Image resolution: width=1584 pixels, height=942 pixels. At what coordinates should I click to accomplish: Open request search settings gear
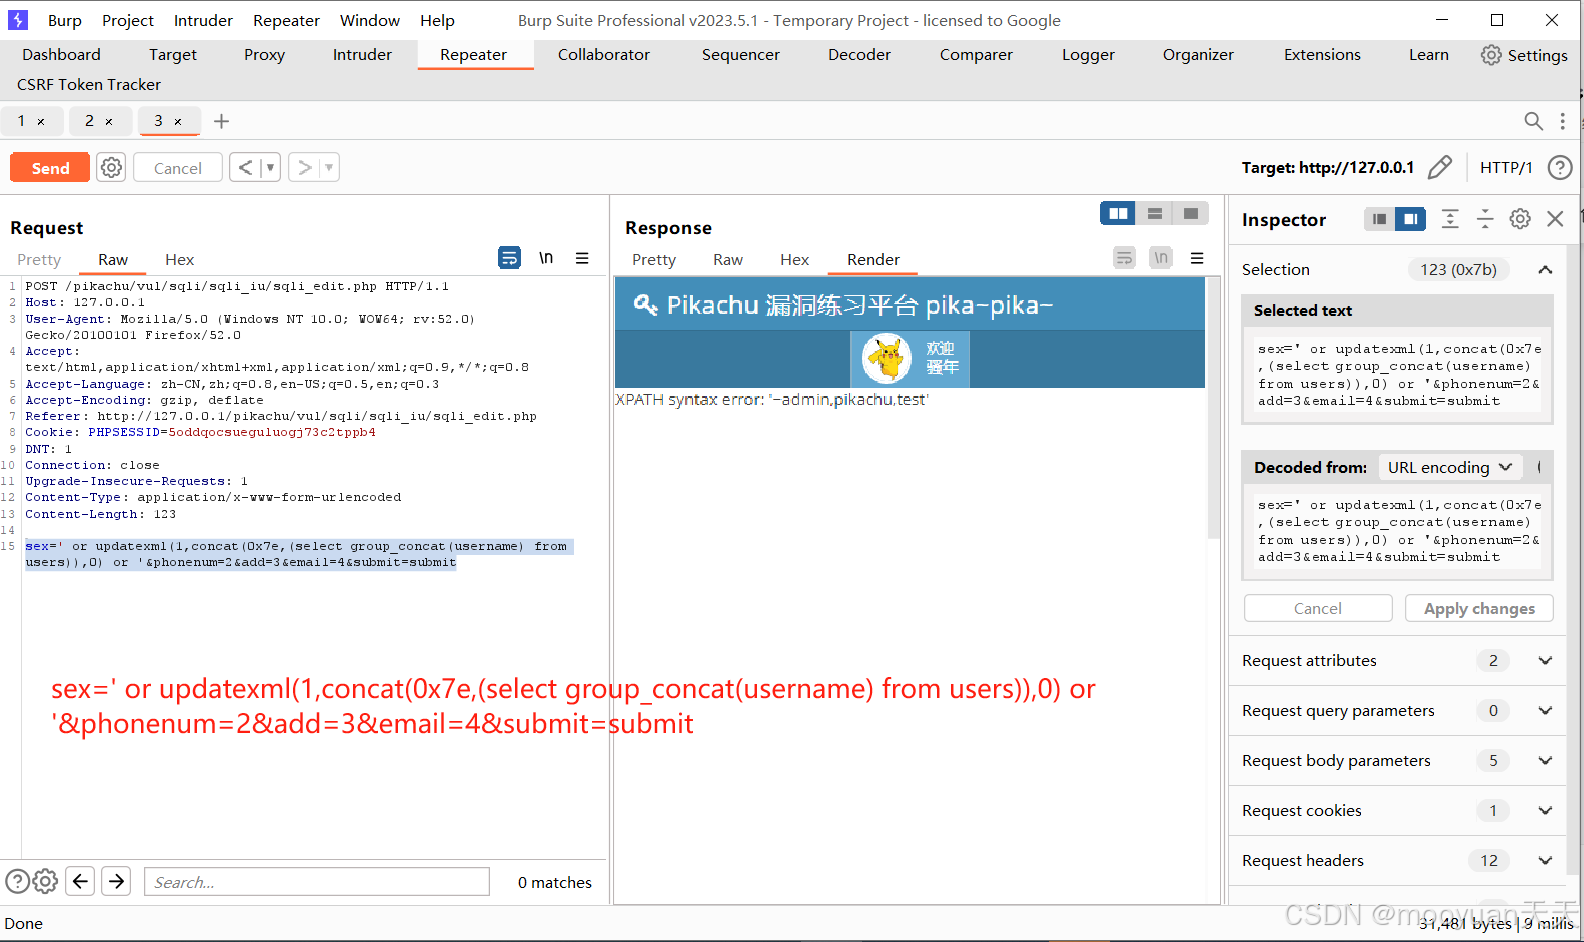click(45, 881)
